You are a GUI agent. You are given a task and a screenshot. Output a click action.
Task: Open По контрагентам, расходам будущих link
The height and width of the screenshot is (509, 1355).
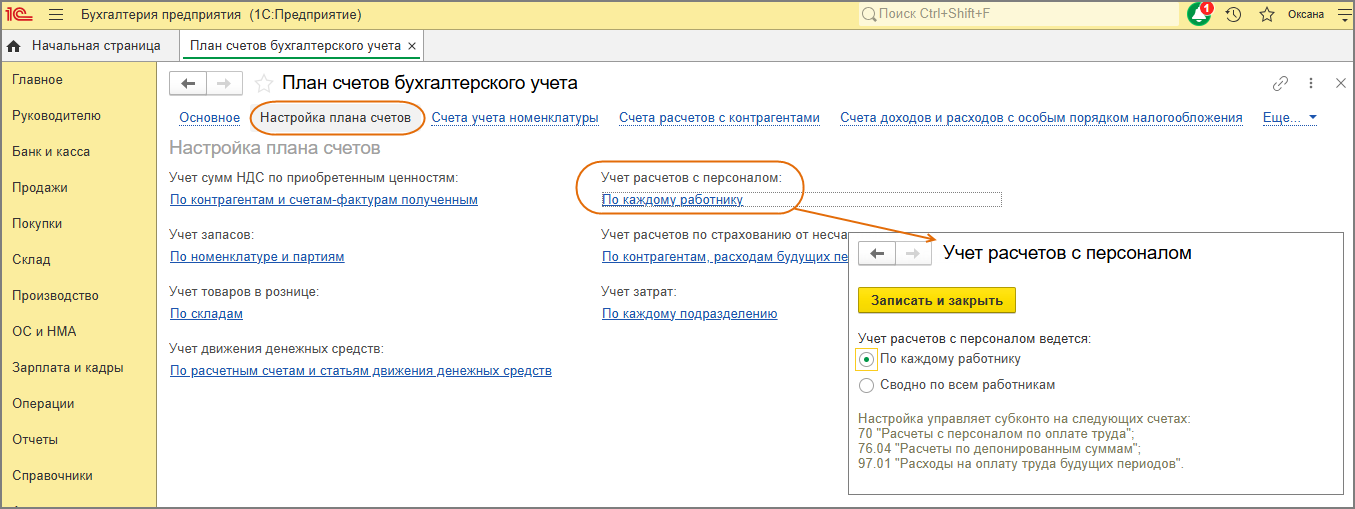coord(725,257)
